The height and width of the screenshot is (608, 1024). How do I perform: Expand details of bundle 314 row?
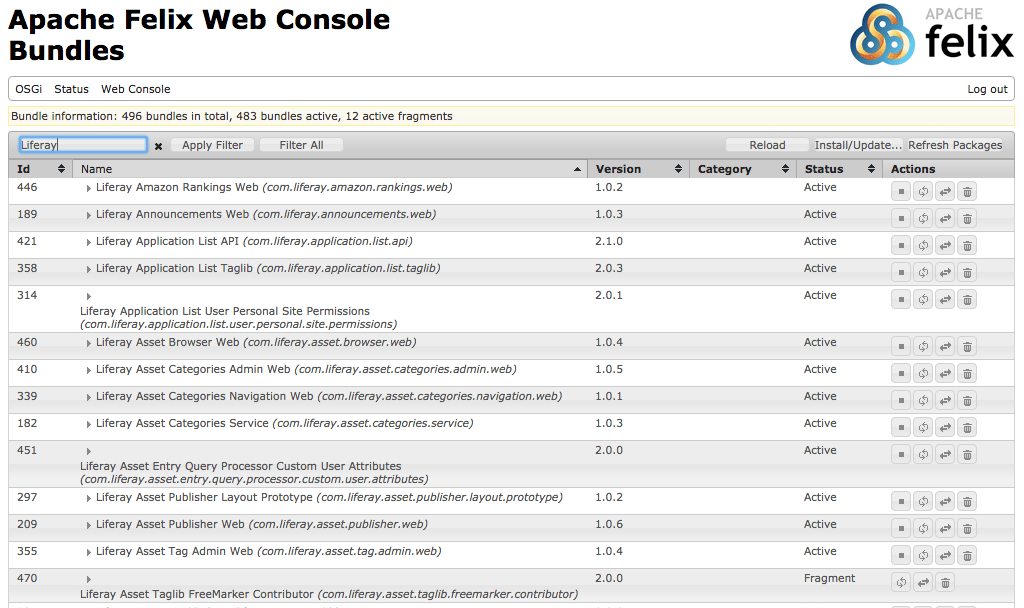coord(88,296)
